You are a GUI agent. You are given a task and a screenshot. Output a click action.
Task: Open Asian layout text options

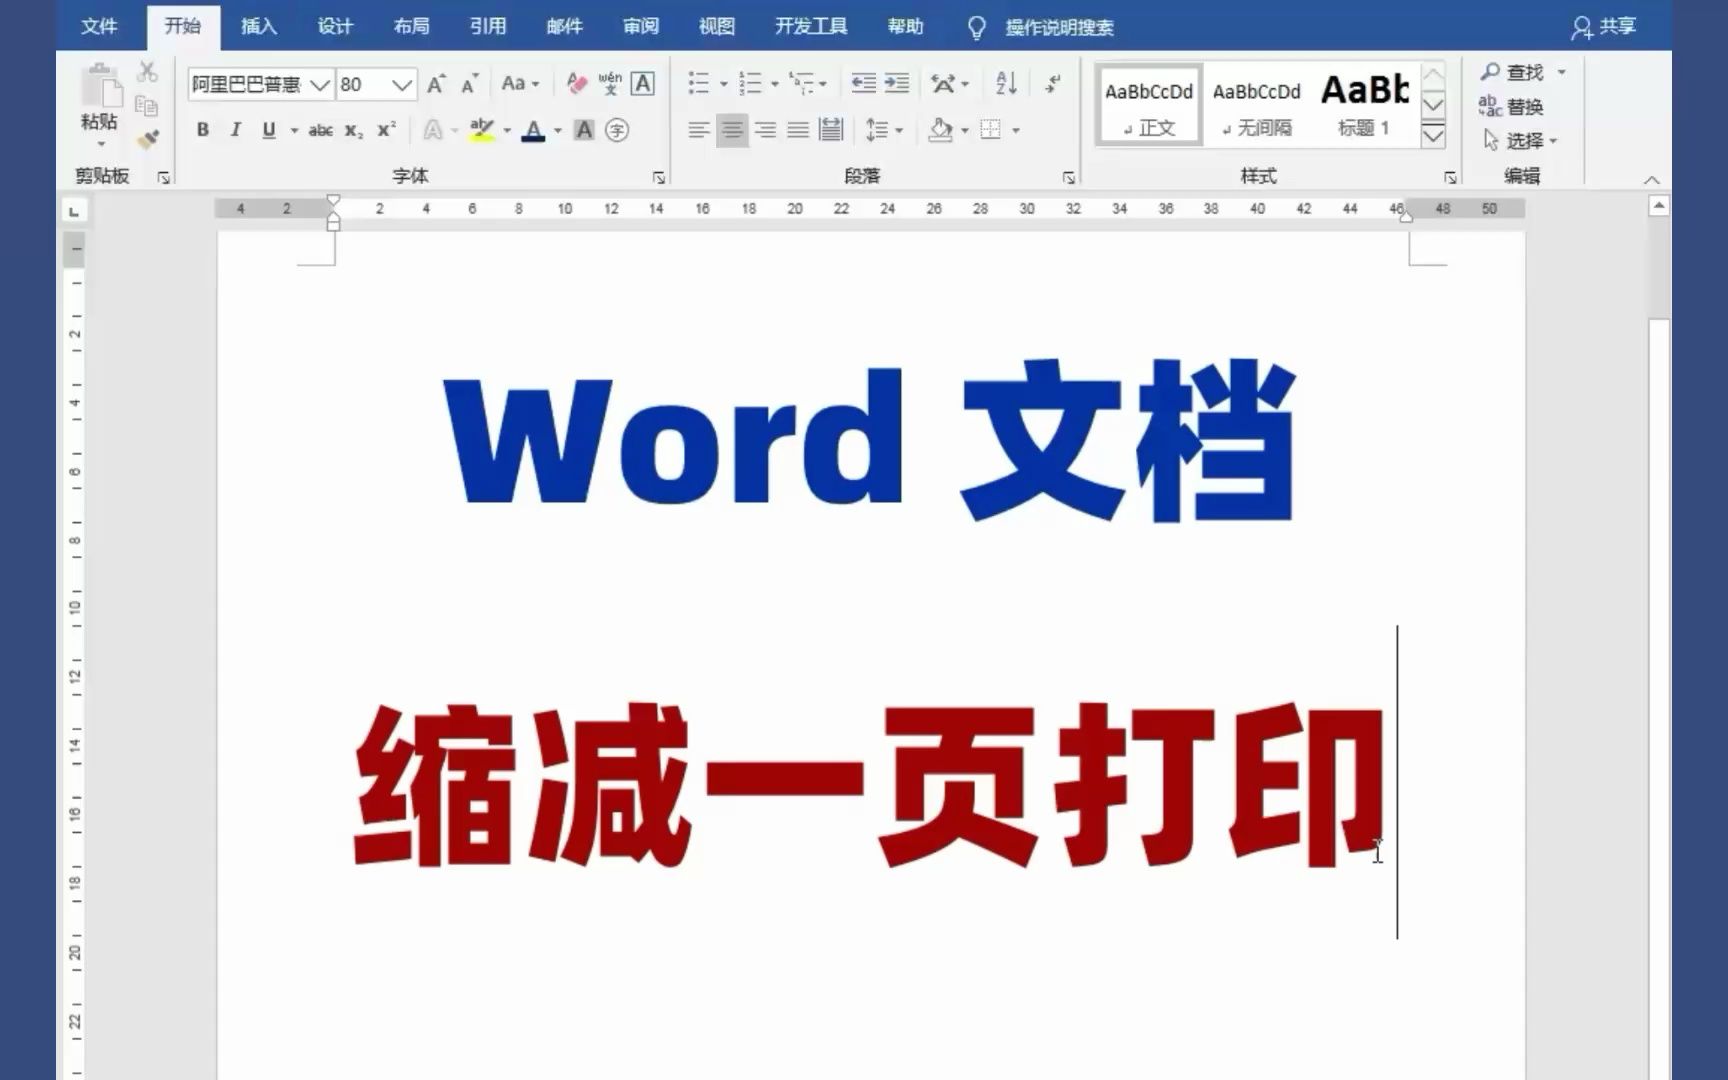pyautogui.click(x=948, y=83)
